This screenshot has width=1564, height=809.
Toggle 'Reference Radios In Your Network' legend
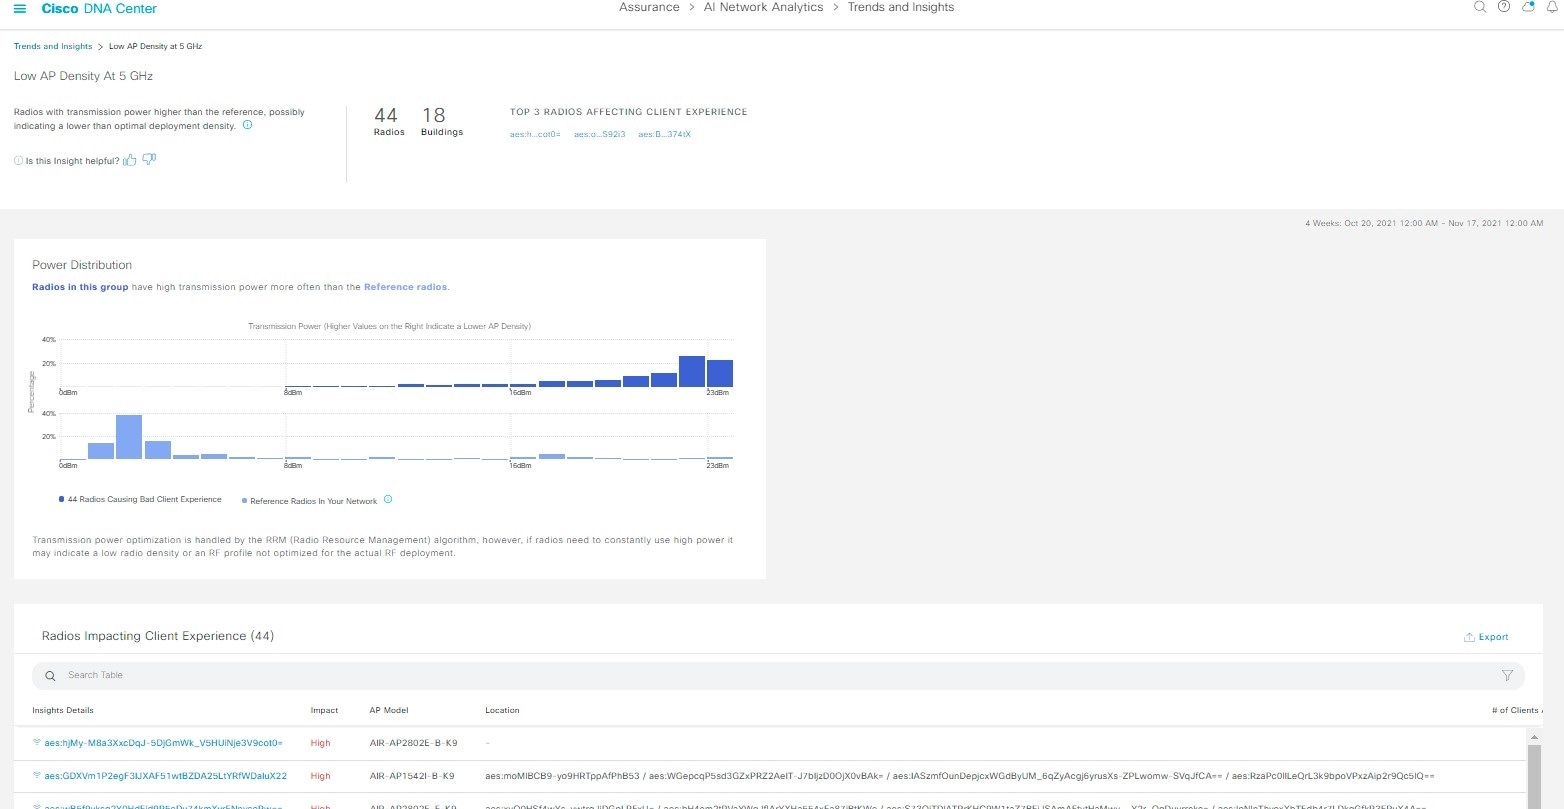310,500
